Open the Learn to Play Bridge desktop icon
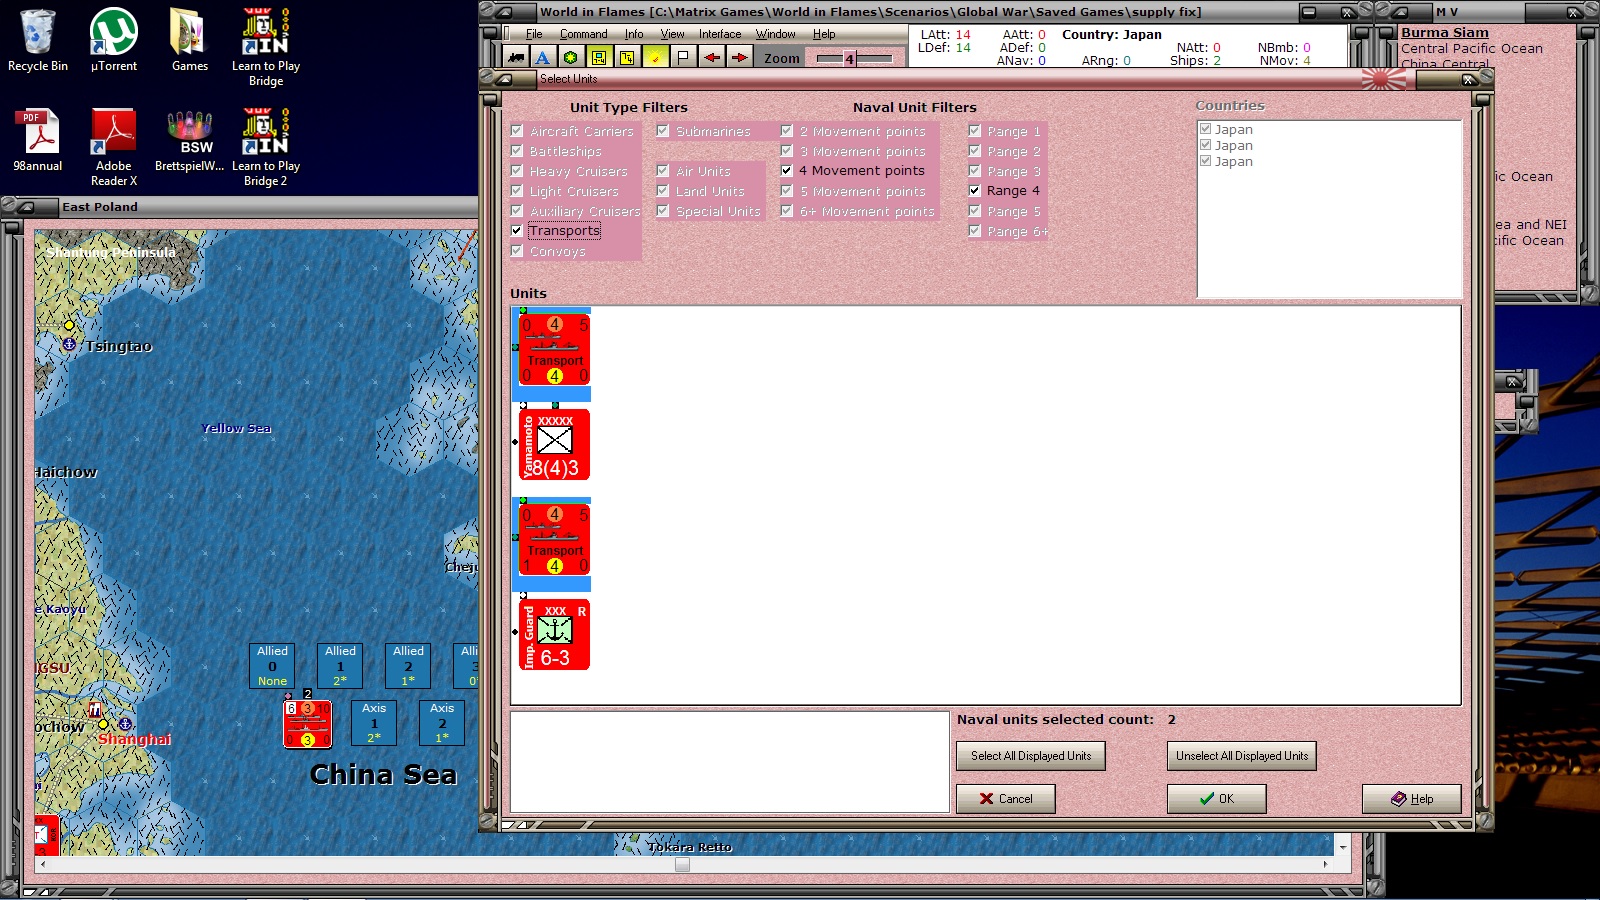This screenshot has width=1600, height=900. click(266, 48)
